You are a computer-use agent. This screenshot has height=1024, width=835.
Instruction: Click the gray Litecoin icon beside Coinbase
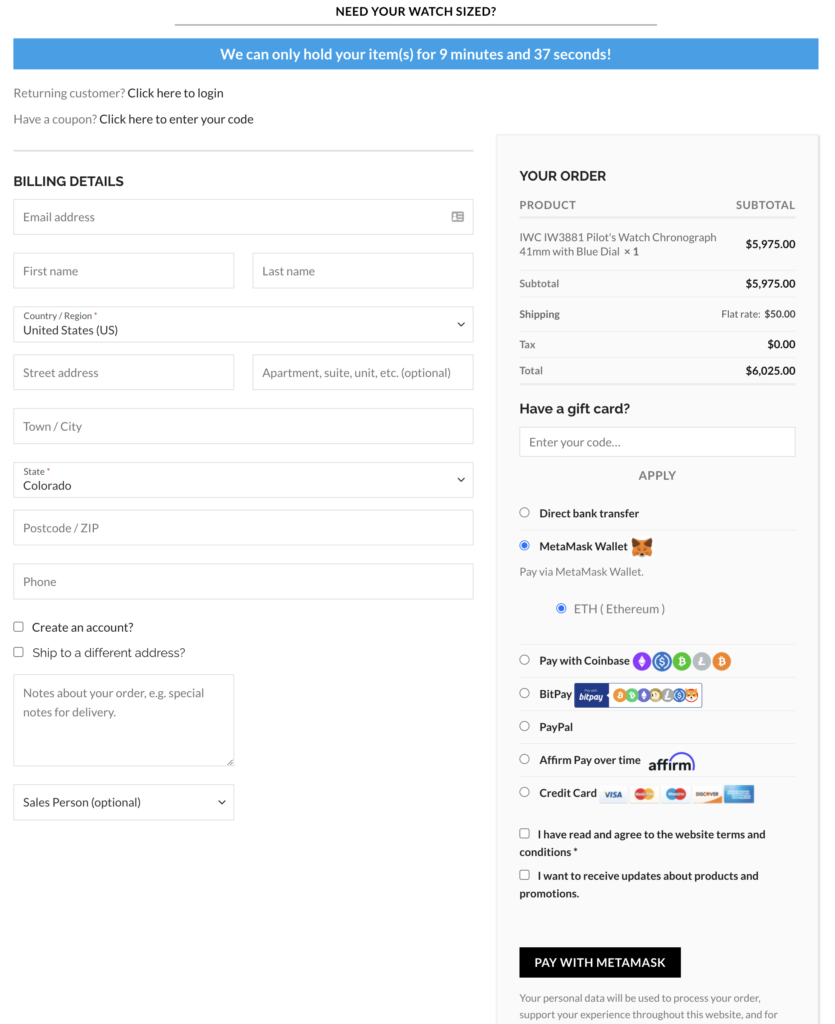click(702, 662)
